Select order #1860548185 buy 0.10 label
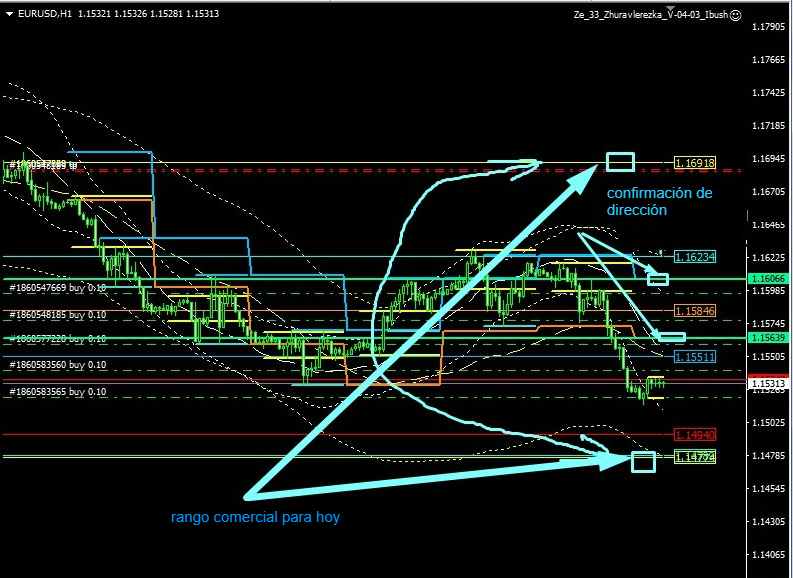The height and width of the screenshot is (578, 793). point(57,313)
